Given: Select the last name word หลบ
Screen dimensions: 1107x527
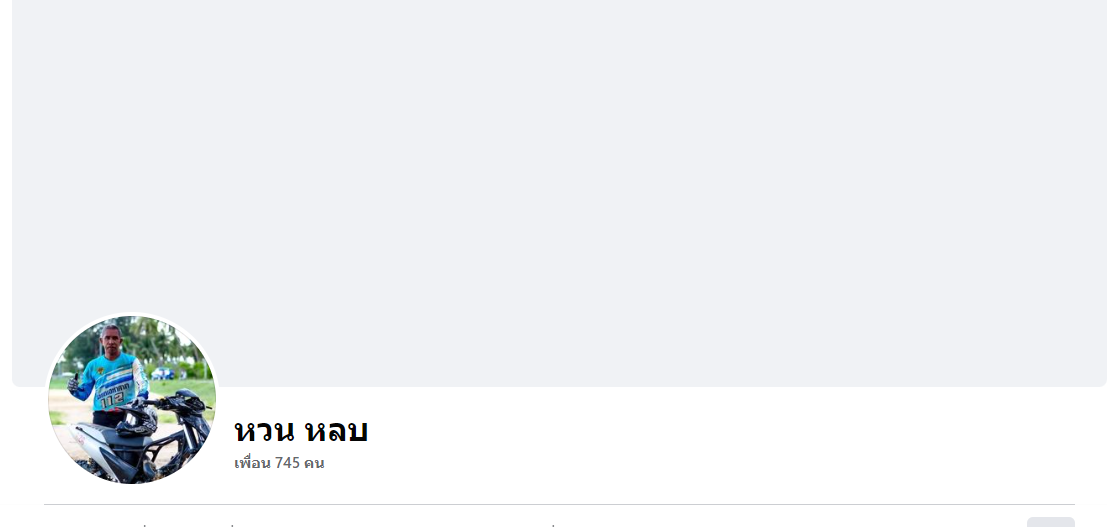Looking at the screenshot, I should [x=335, y=431].
